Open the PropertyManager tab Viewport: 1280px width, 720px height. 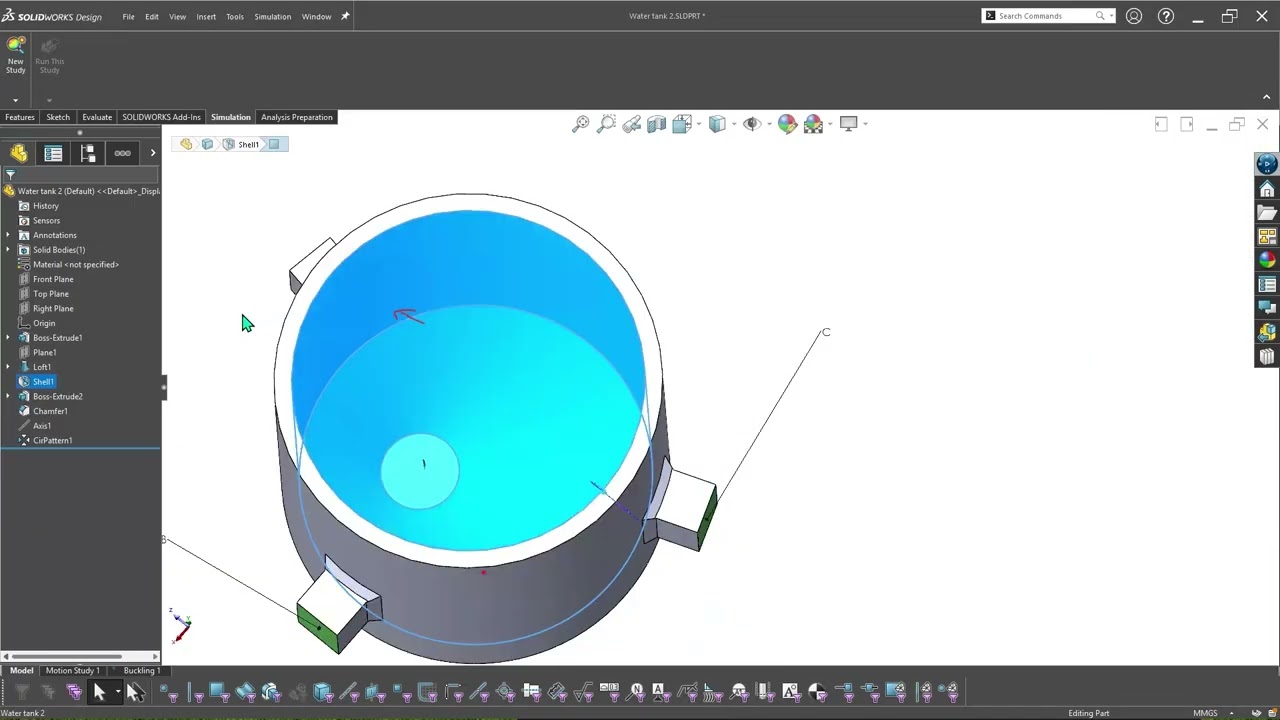(53, 153)
